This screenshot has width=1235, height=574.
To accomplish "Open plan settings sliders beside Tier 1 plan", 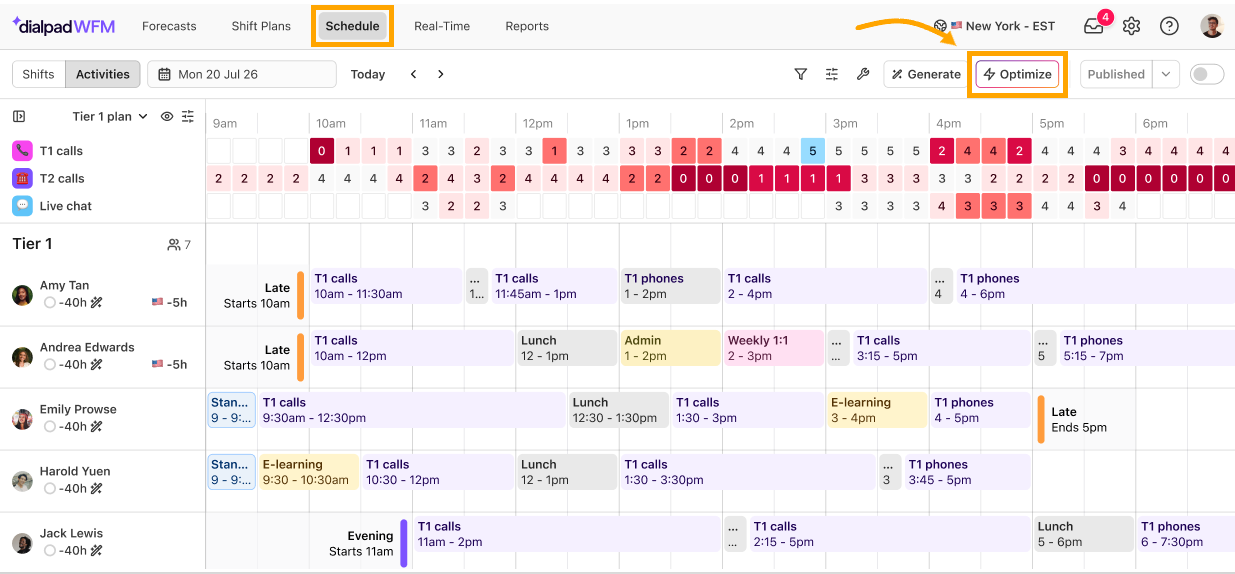I will click(x=187, y=116).
